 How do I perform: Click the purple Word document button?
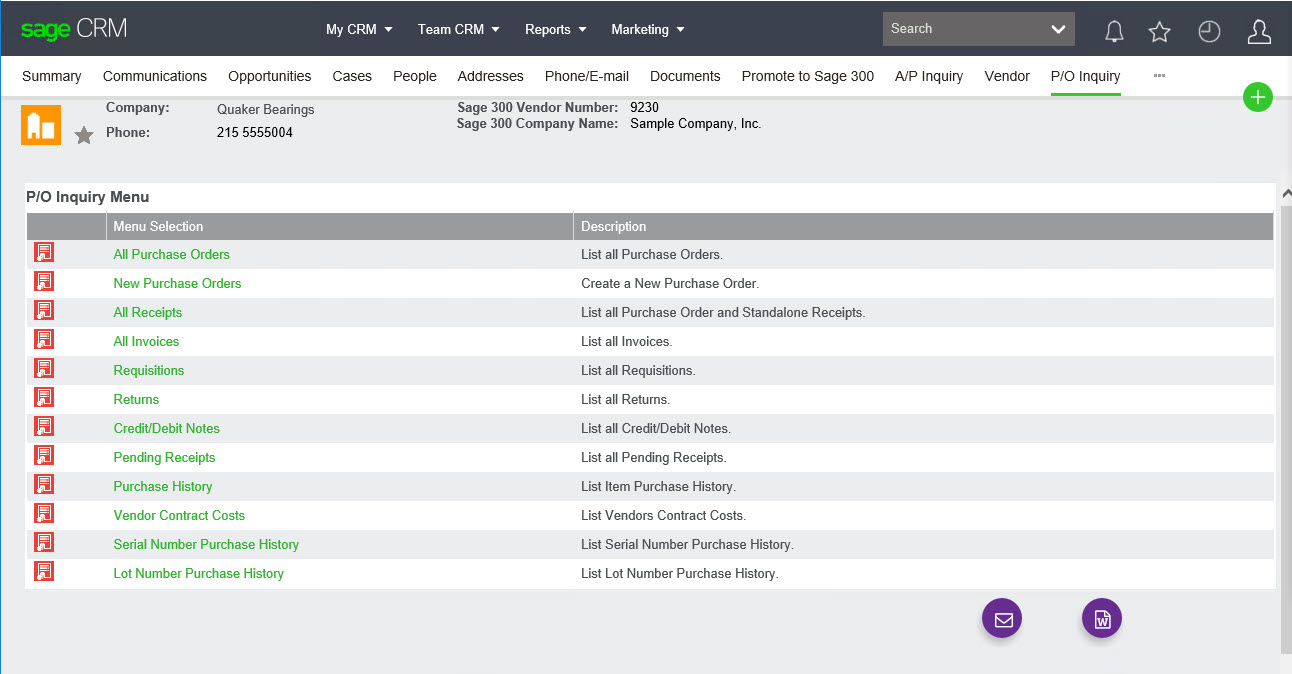(1102, 619)
